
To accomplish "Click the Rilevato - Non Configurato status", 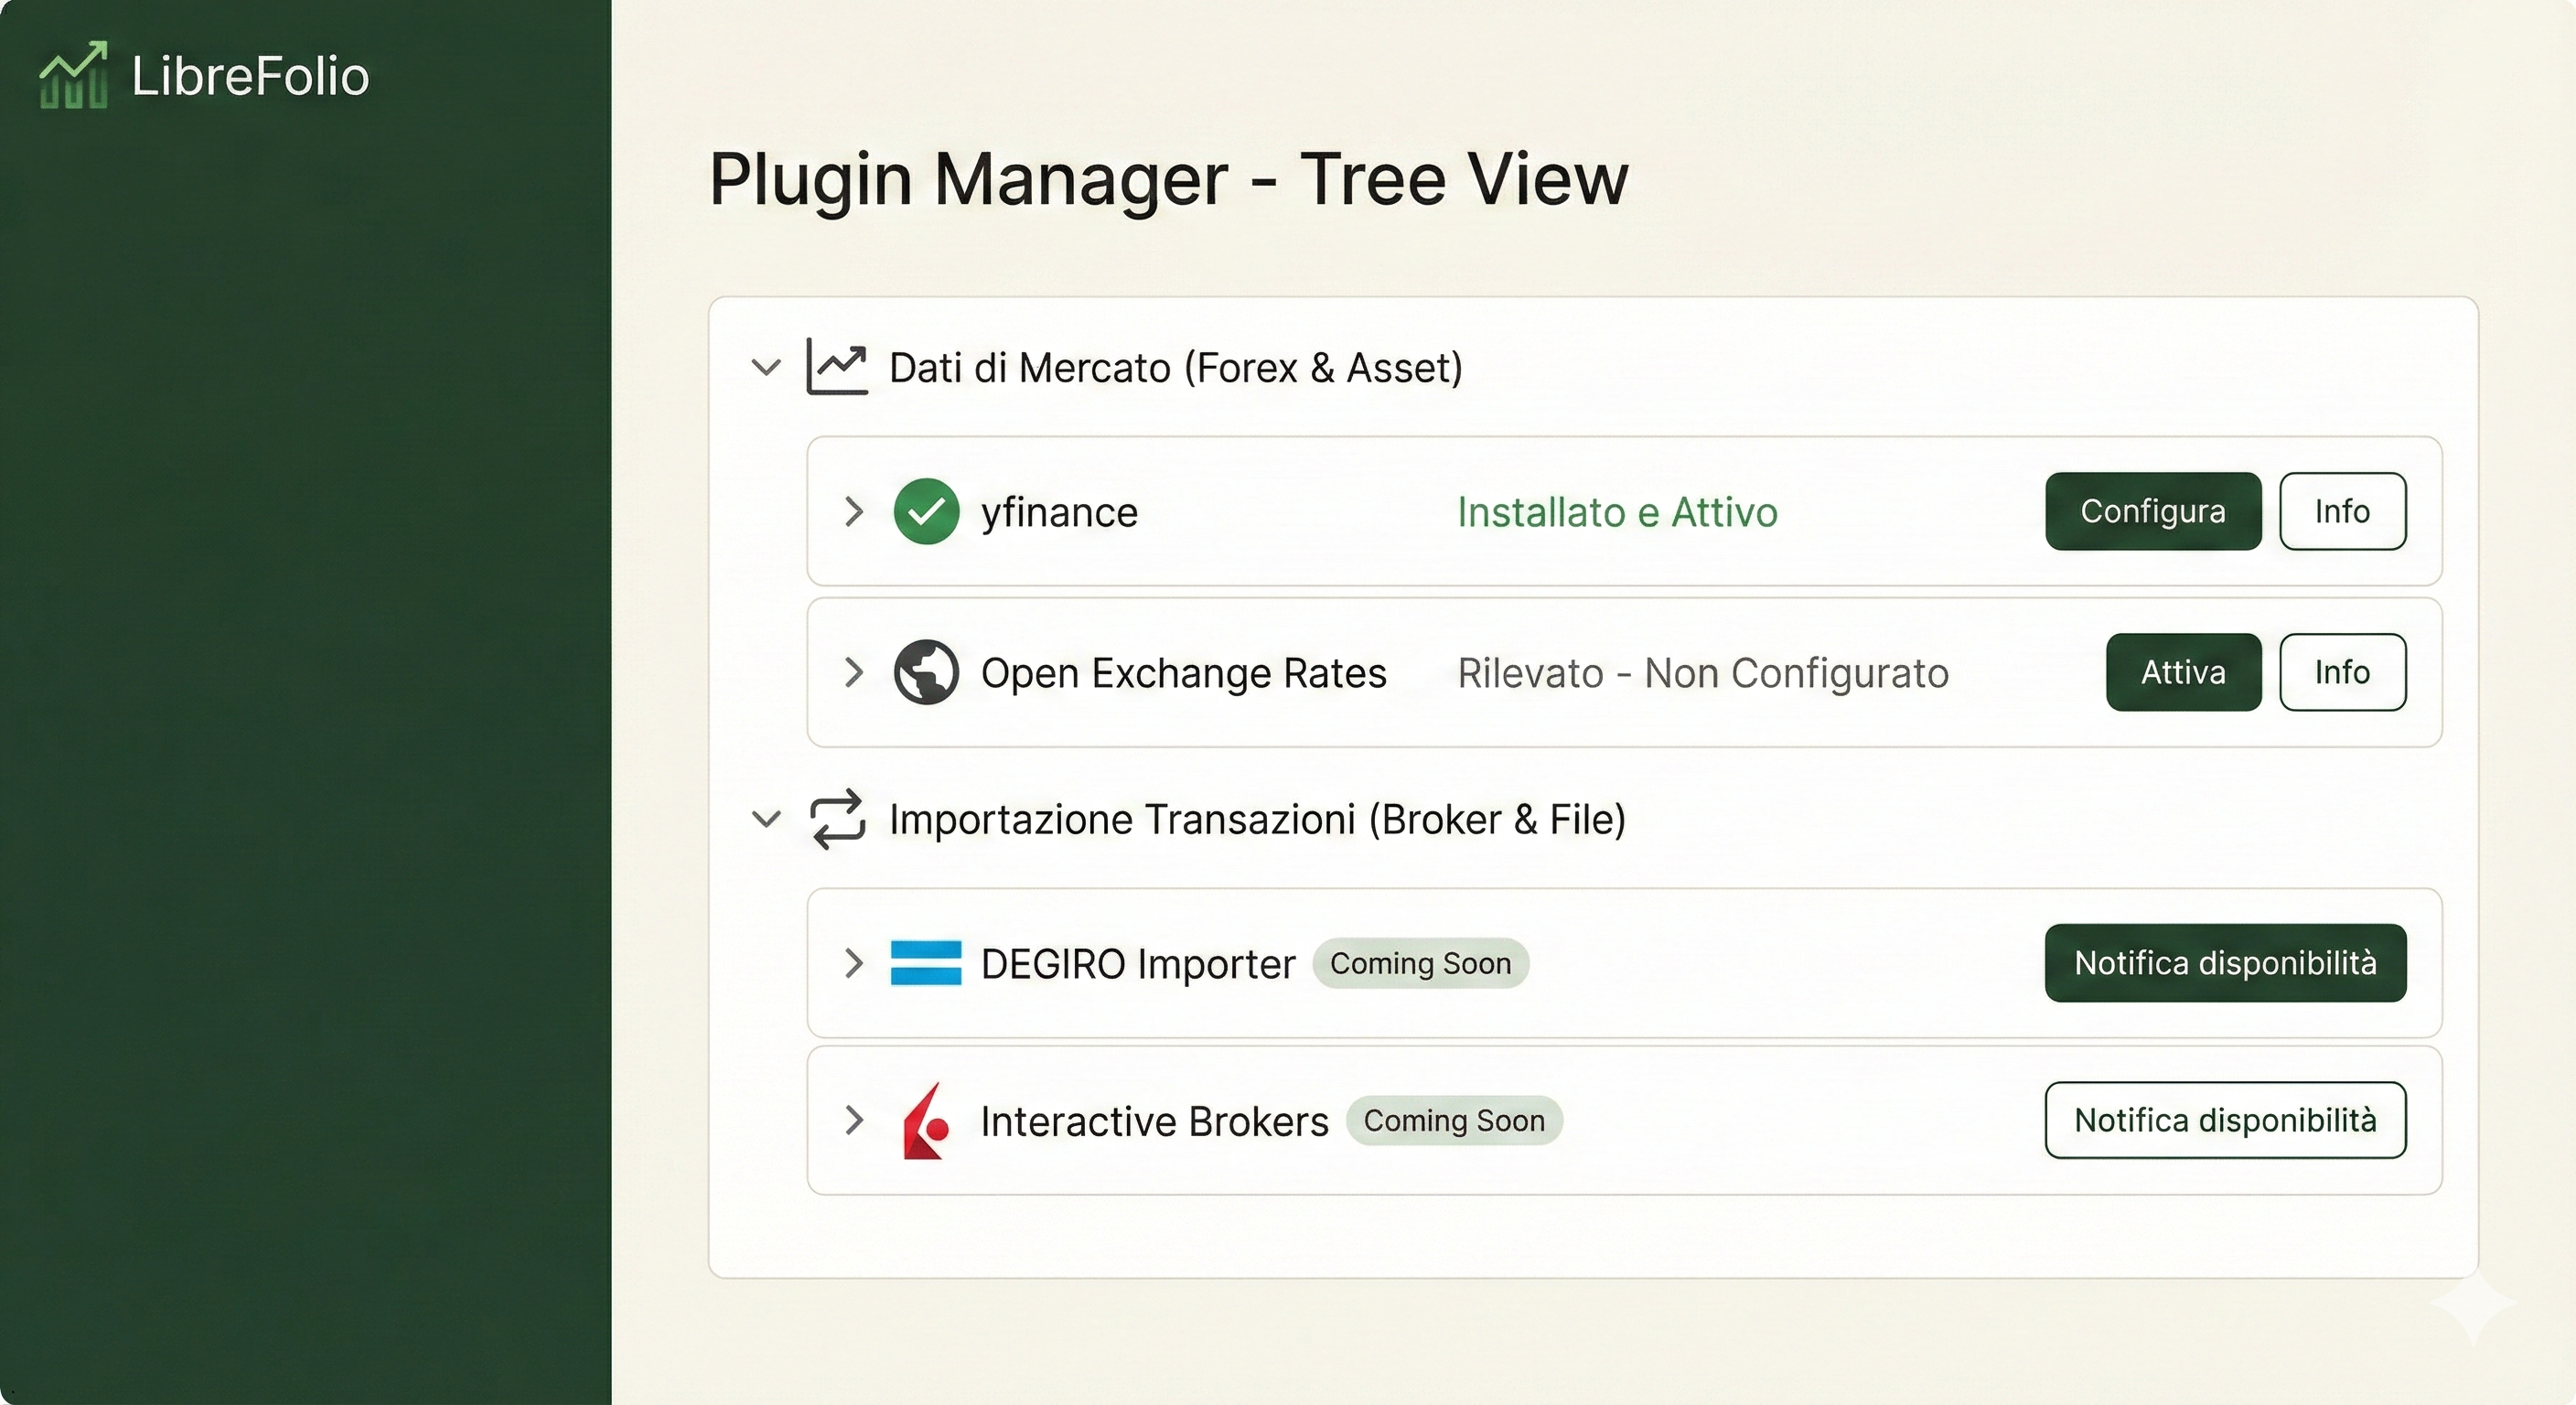I will [1703, 673].
